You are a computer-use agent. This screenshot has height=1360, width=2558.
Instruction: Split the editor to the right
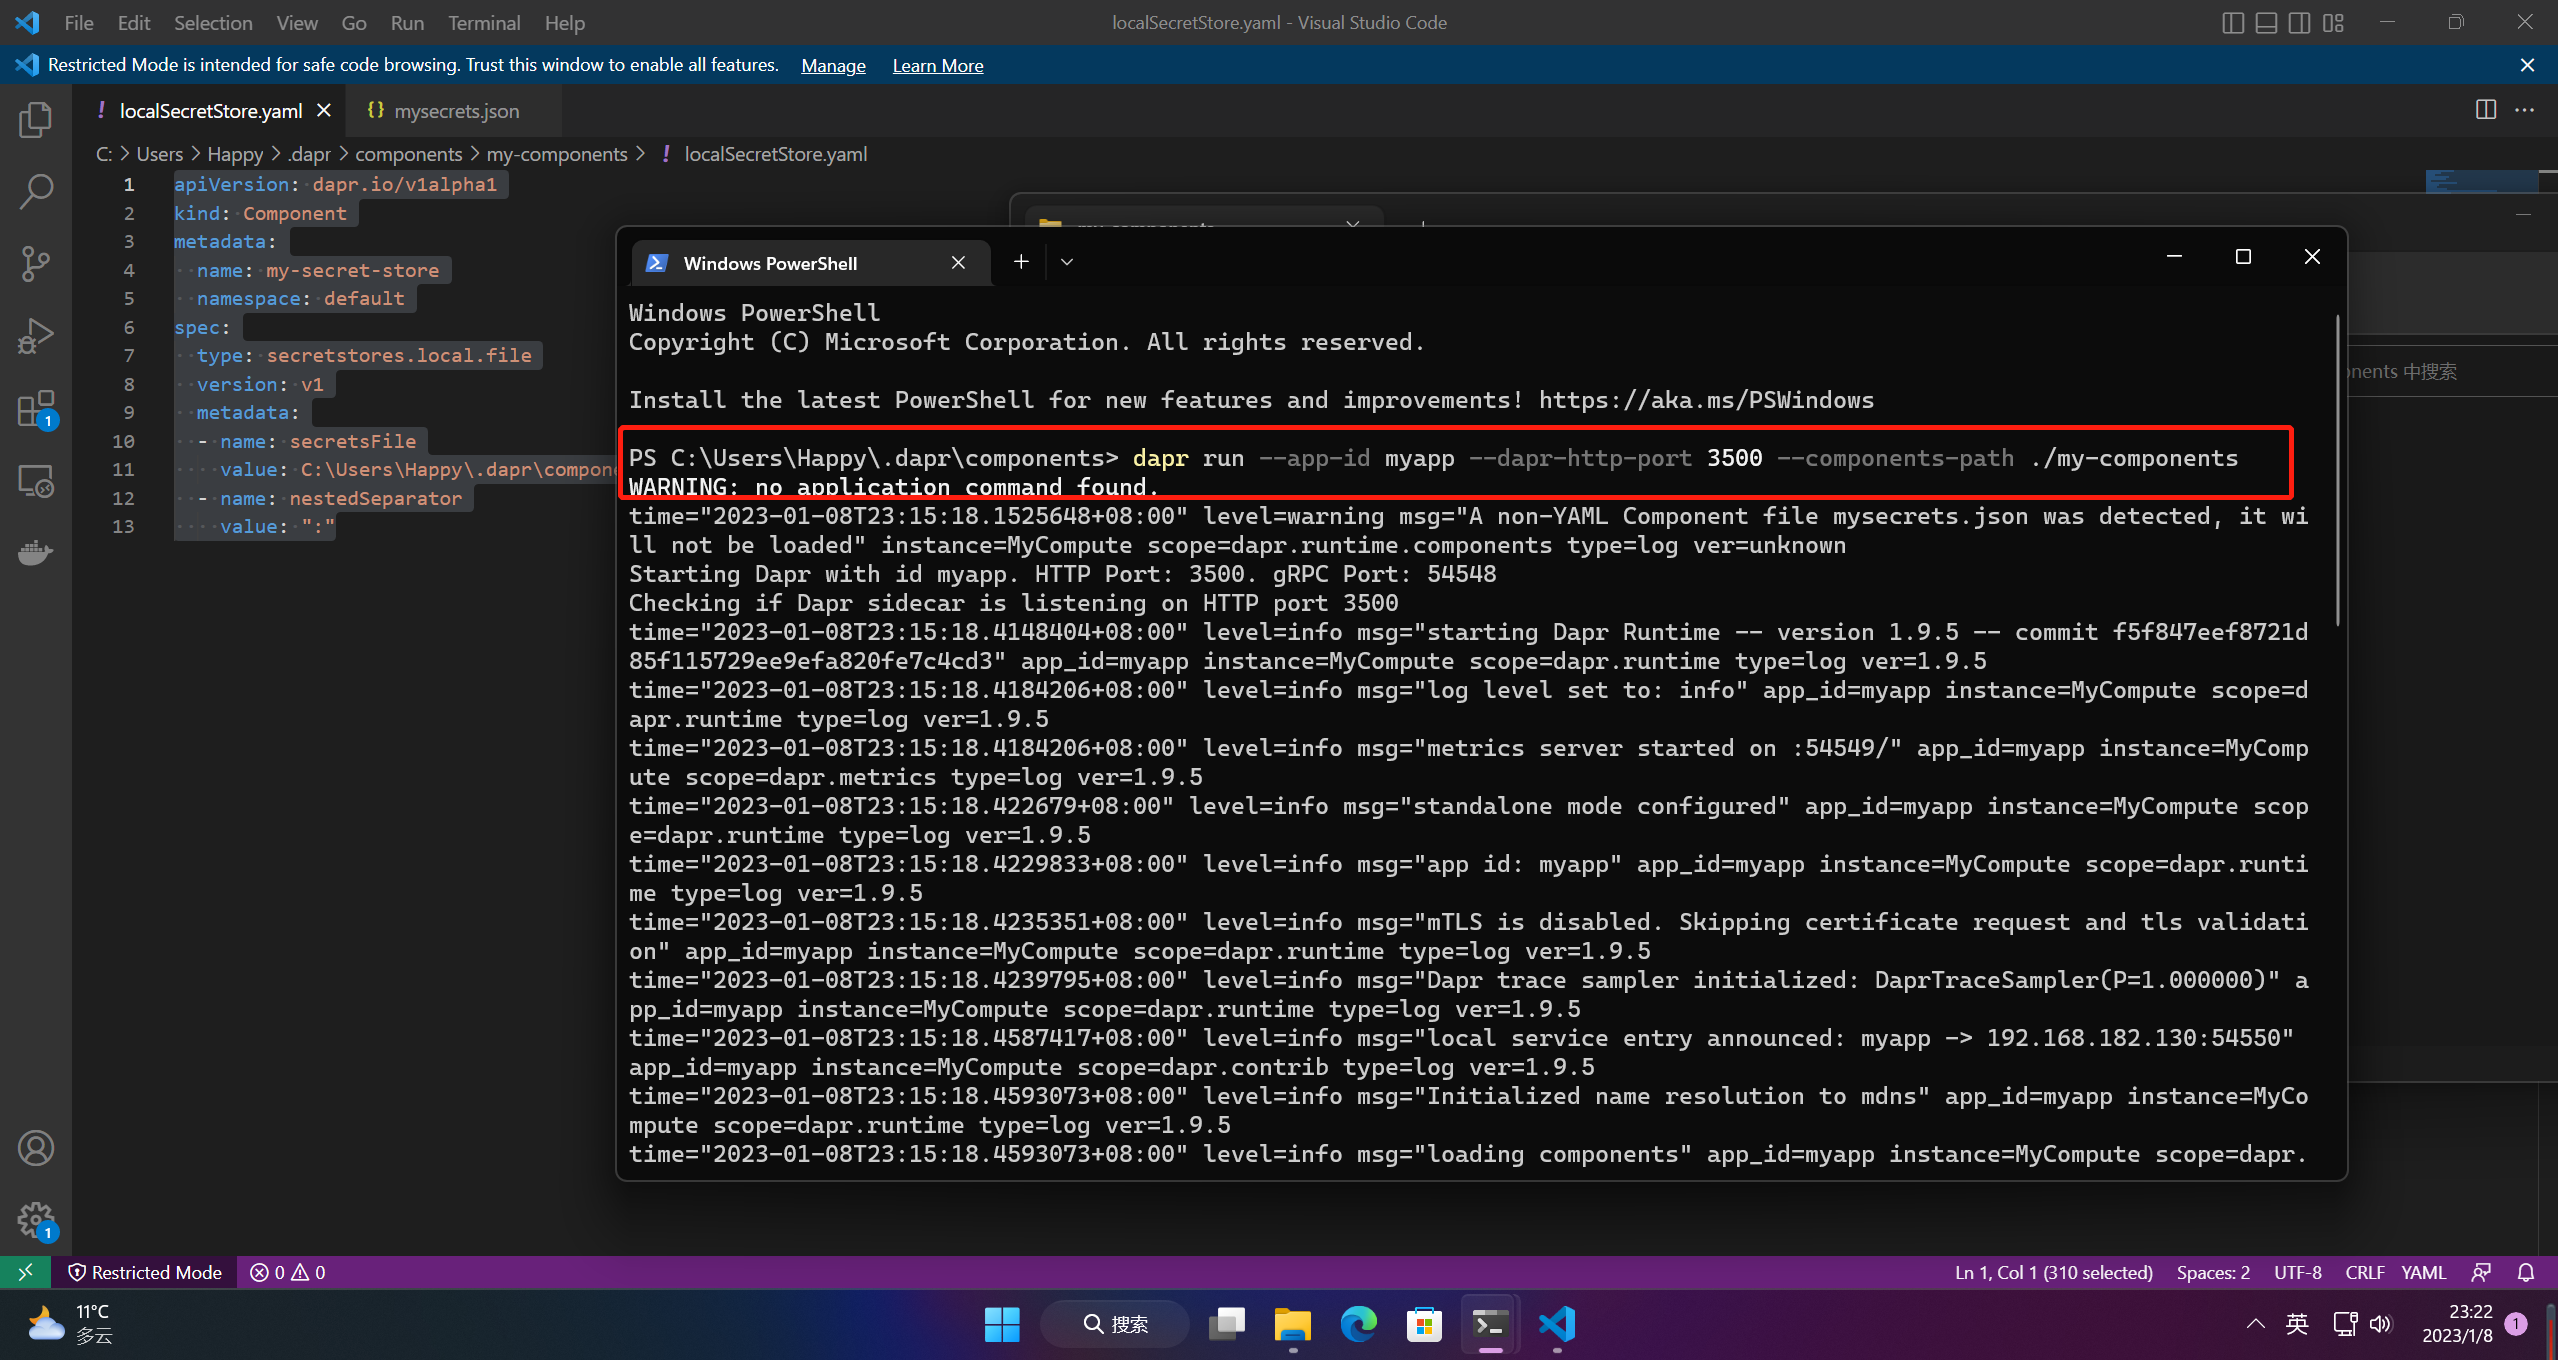coord(2486,110)
